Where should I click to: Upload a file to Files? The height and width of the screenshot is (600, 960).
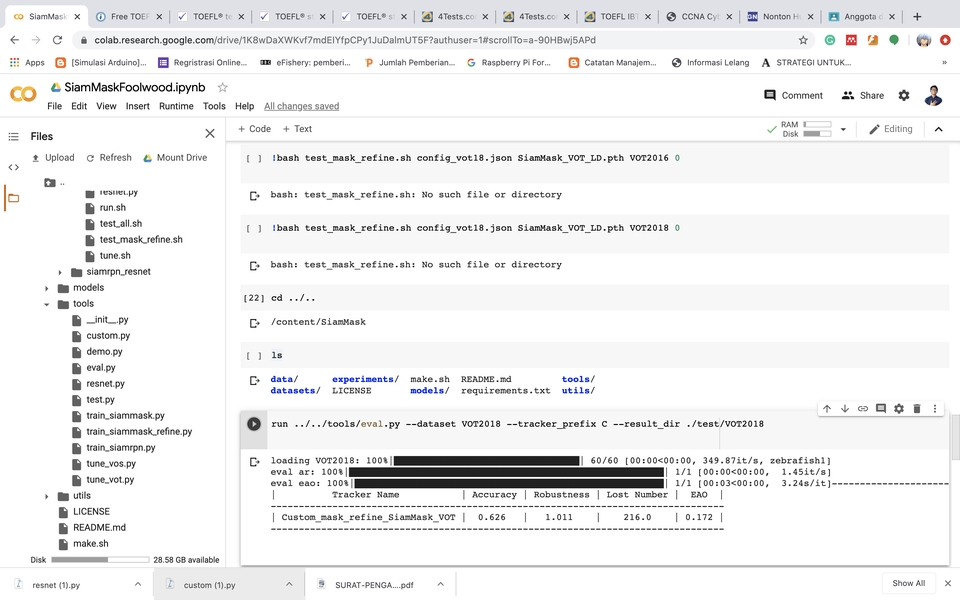(x=53, y=158)
